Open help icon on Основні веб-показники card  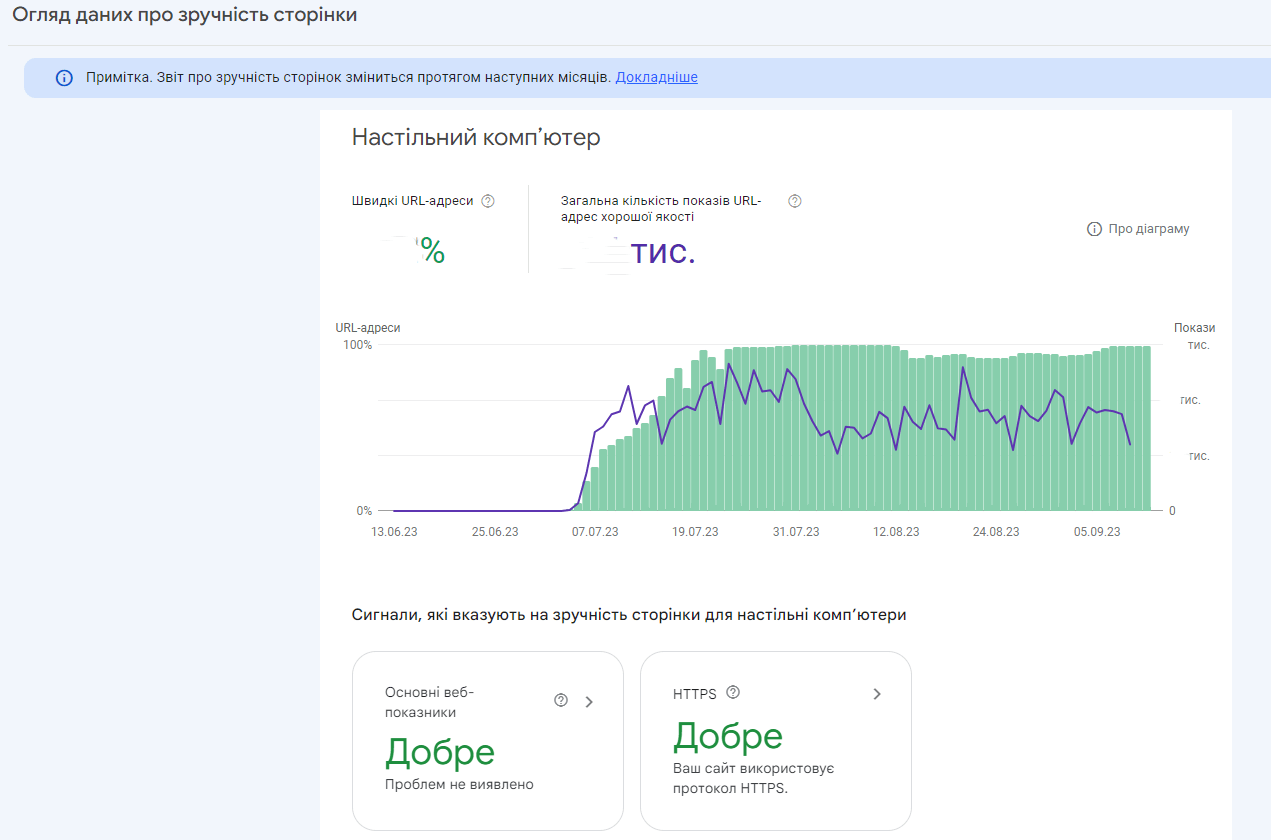561,700
